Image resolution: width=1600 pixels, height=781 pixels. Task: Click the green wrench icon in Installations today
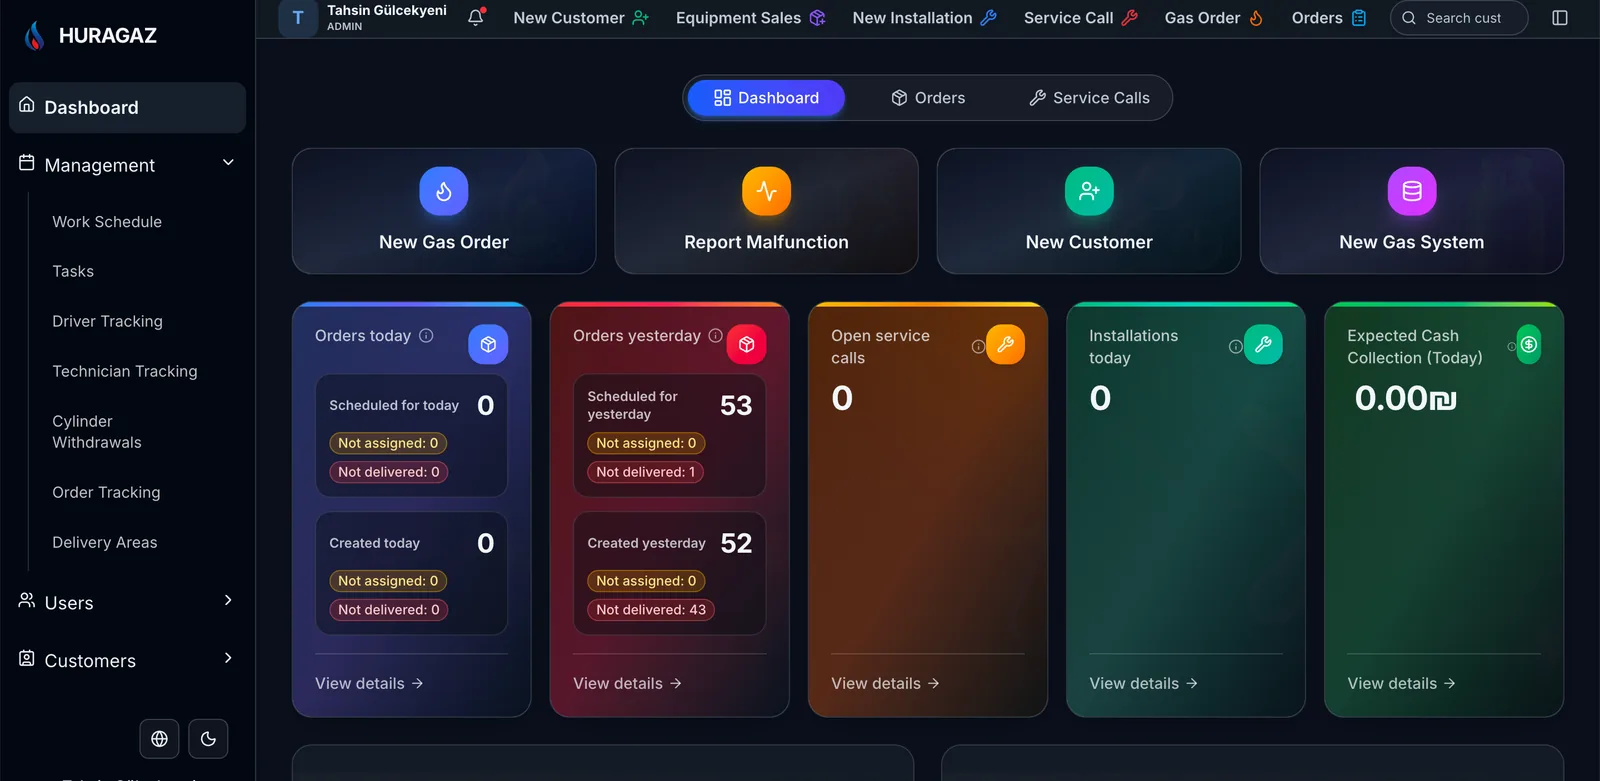(x=1263, y=345)
